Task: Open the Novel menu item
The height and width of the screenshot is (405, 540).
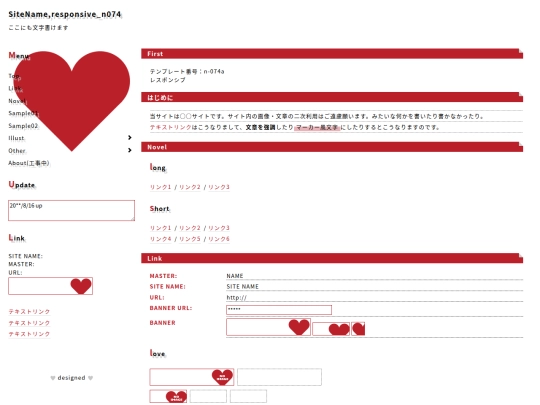Action: click(x=17, y=101)
